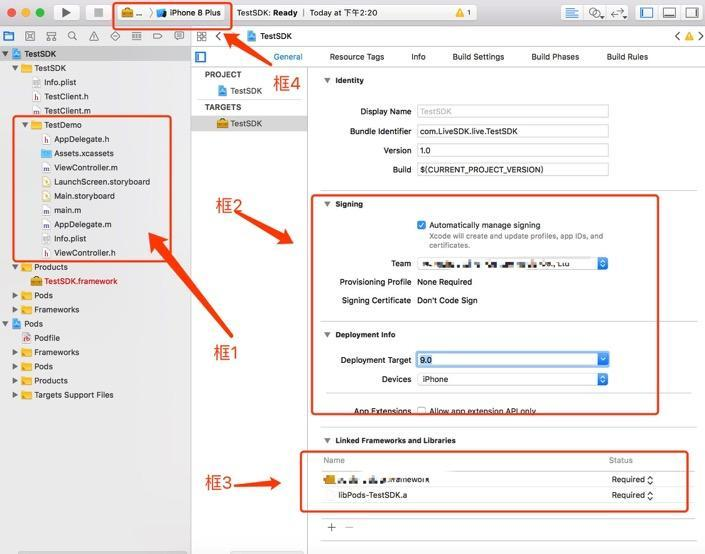This screenshot has width=705, height=554.
Task: Open the related items grid menu
Action: point(201,36)
